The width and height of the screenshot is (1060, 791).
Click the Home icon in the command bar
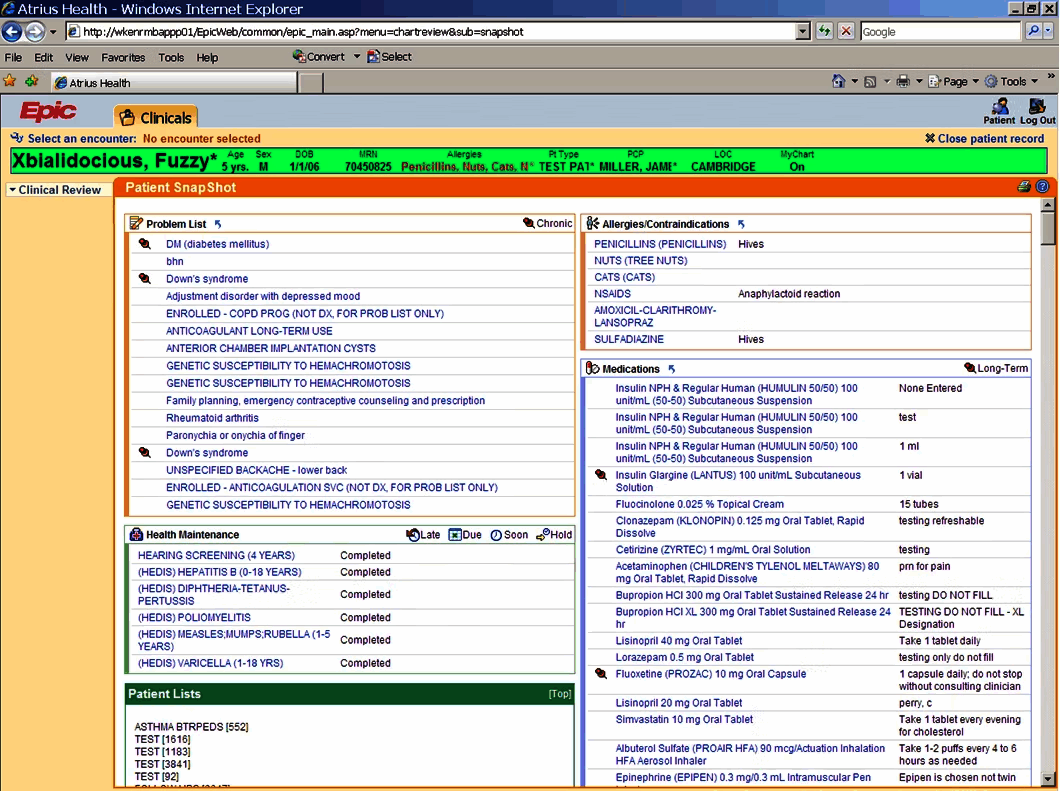[838, 82]
